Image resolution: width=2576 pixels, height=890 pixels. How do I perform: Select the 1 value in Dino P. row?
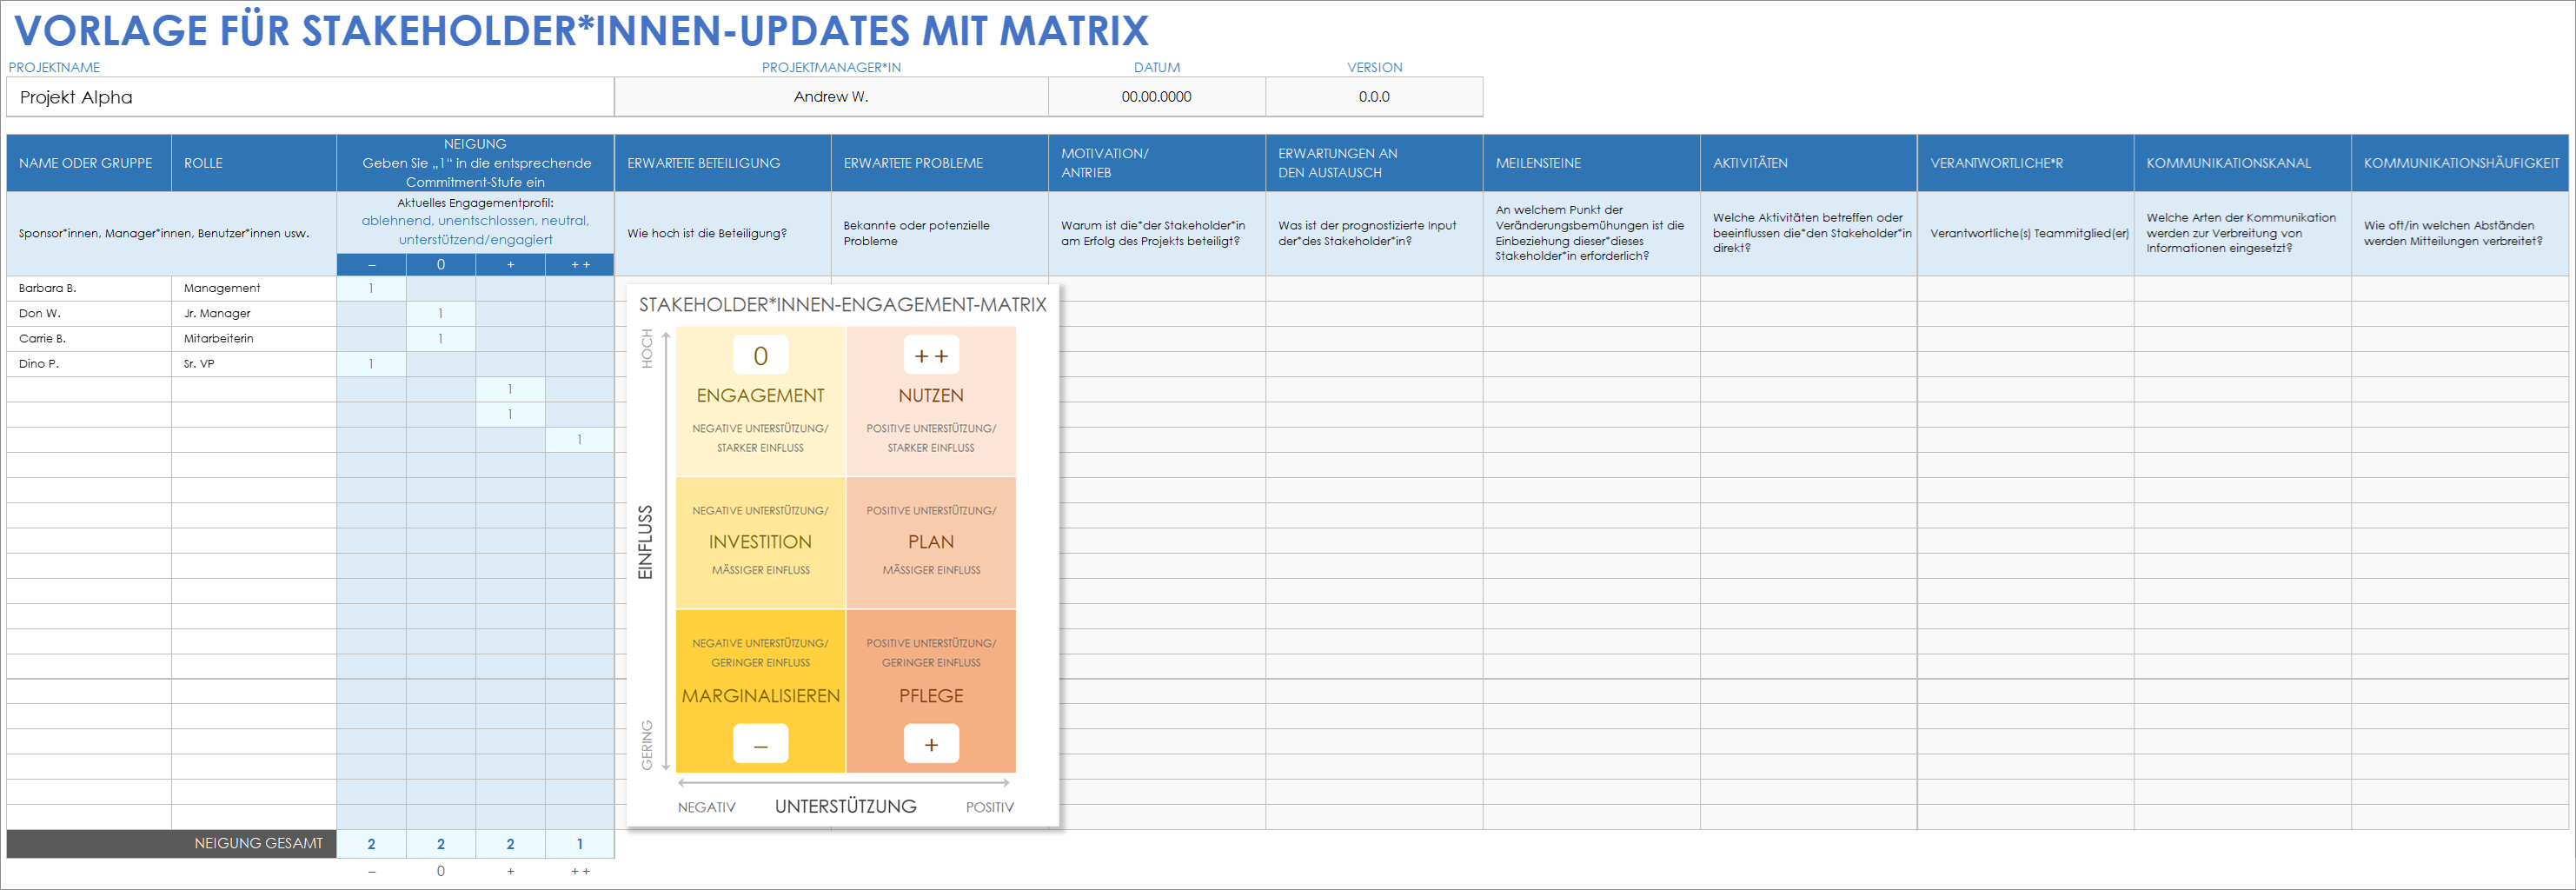pyautogui.click(x=371, y=363)
